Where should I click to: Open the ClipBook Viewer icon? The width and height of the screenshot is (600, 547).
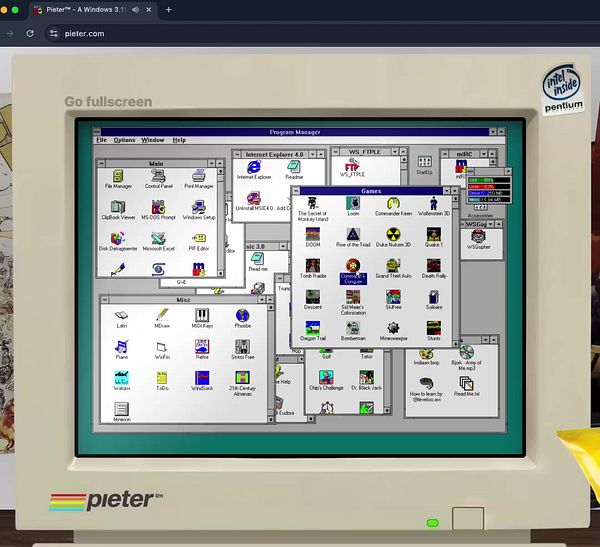pyautogui.click(x=118, y=210)
